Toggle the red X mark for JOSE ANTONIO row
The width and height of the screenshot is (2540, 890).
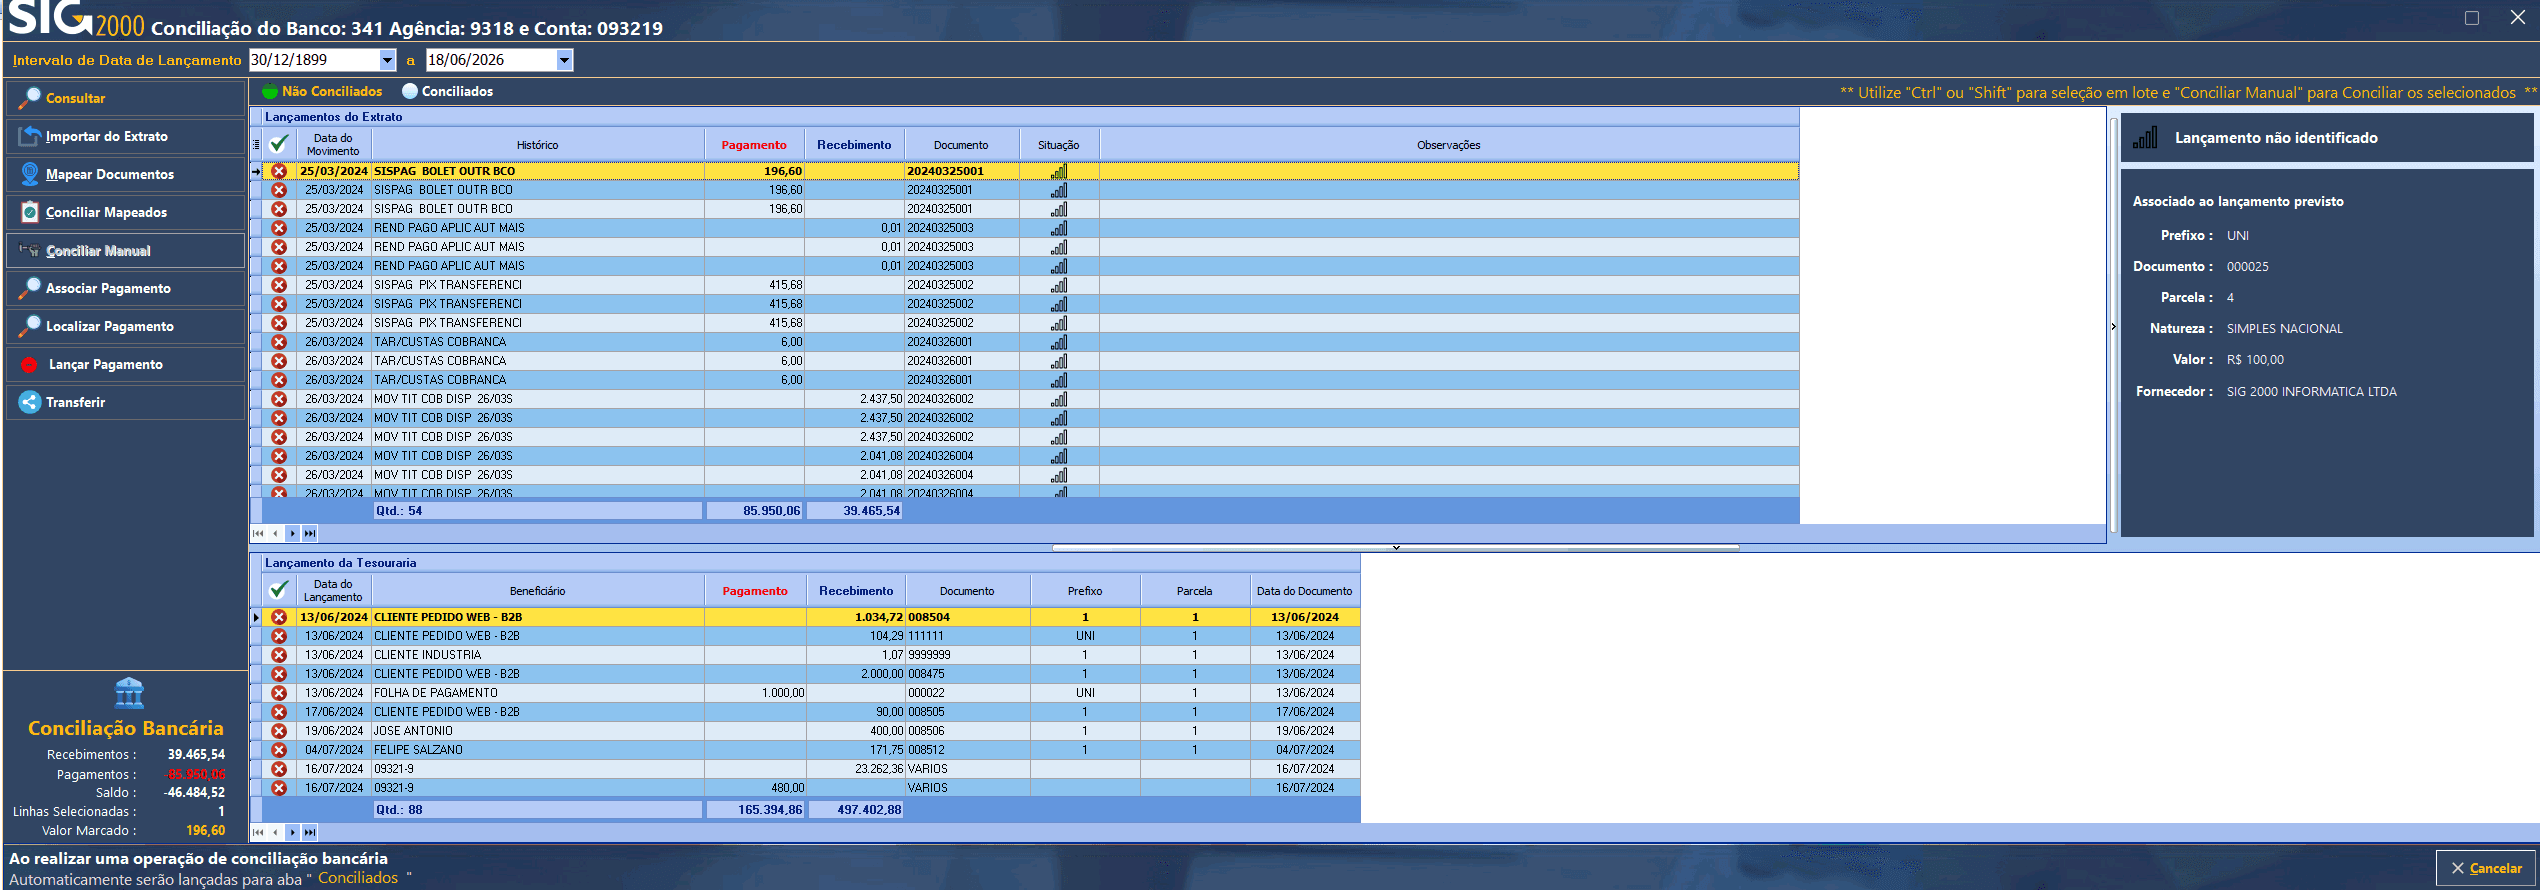click(x=279, y=731)
